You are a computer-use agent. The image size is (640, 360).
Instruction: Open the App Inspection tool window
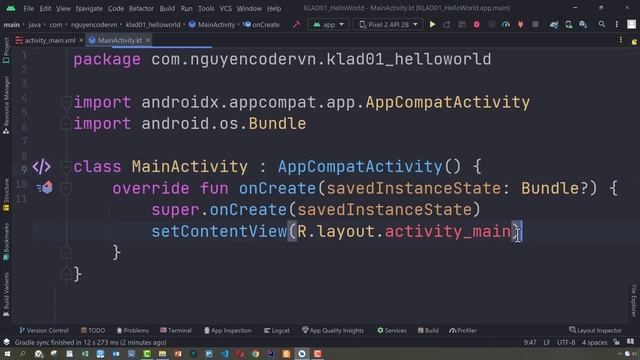click(228, 330)
